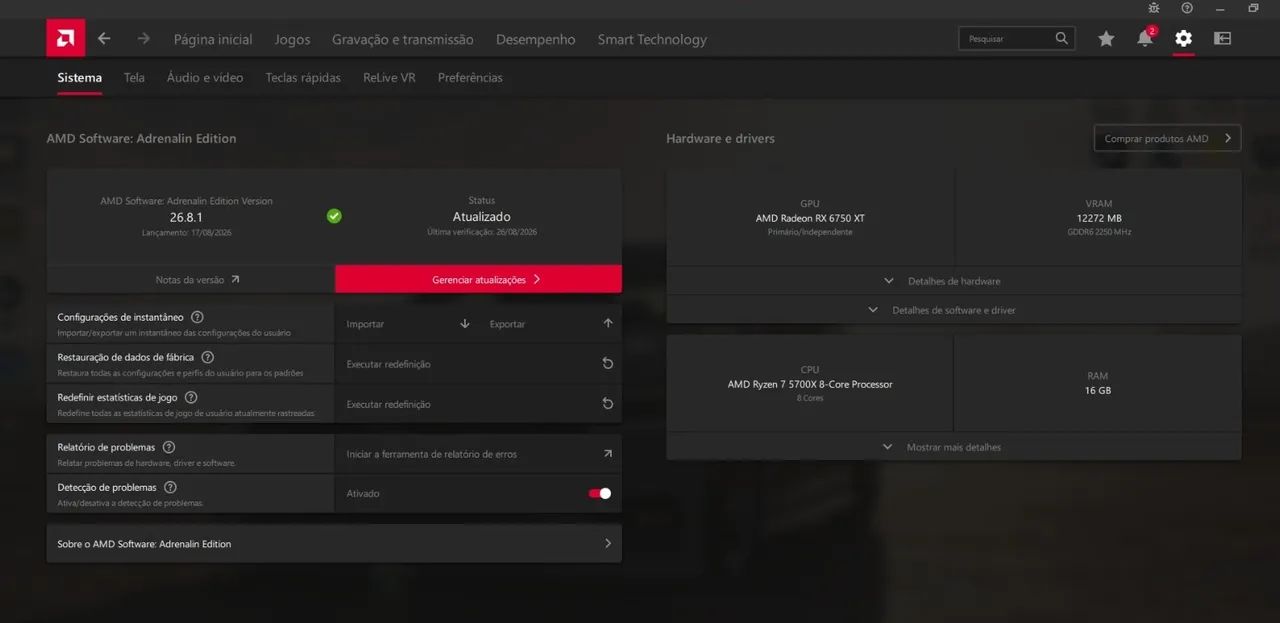
Task: Click the VRAM 12272 MB card
Action: point(1098,217)
